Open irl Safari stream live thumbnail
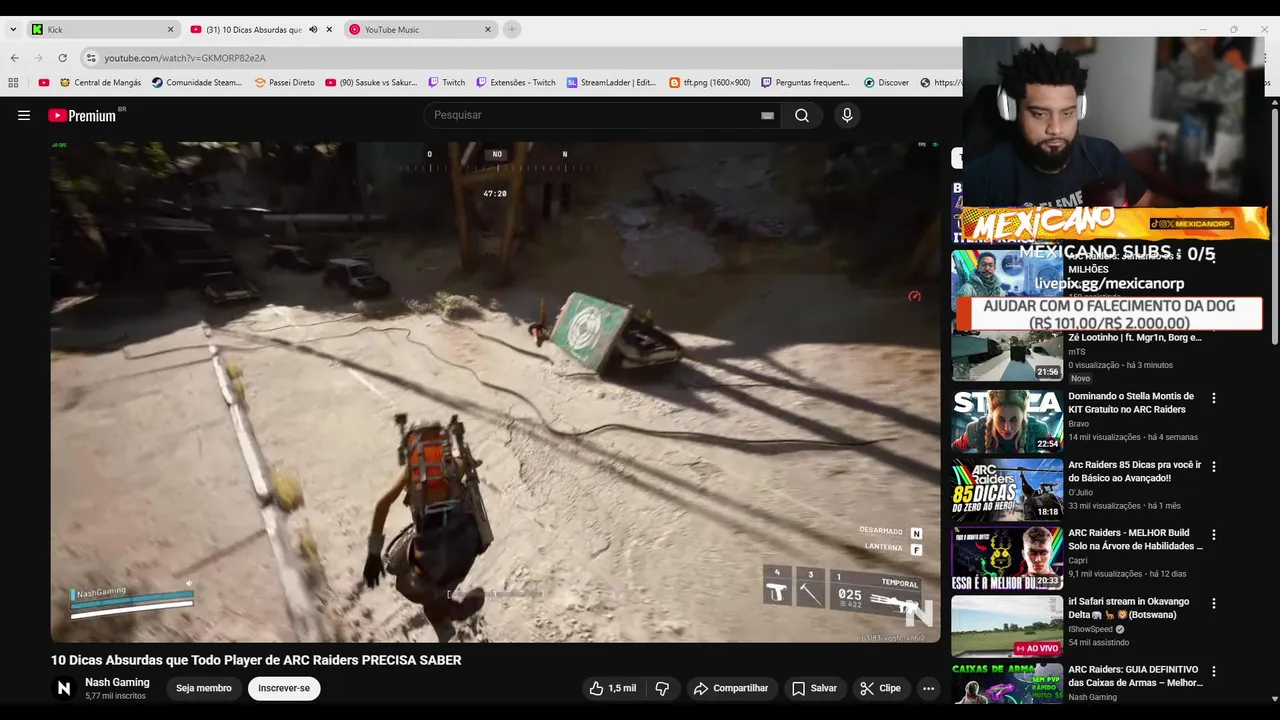Screen dimensions: 1280x720 pos(1007,627)
